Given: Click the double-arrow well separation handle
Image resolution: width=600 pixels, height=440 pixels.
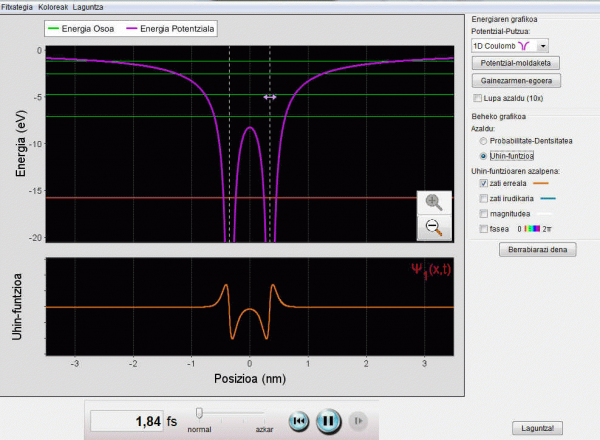Looking at the screenshot, I should click(x=270, y=97).
